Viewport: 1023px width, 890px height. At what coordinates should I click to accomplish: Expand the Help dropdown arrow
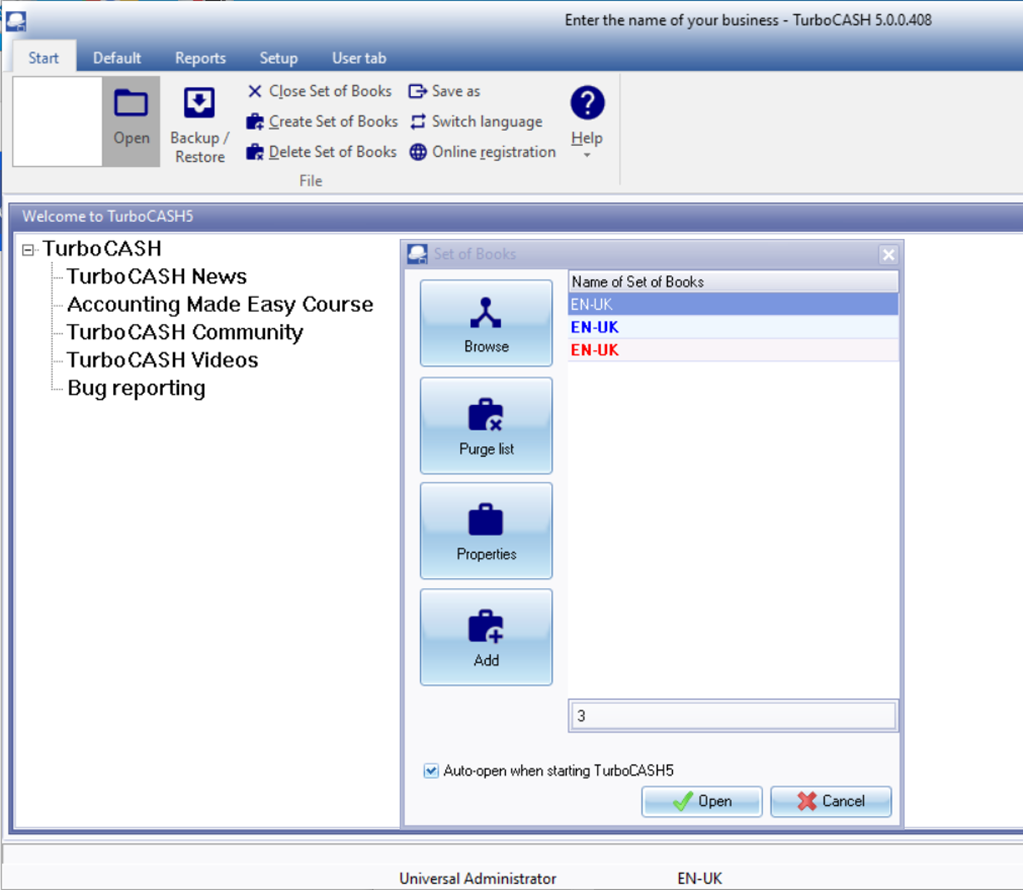(x=587, y=156)
